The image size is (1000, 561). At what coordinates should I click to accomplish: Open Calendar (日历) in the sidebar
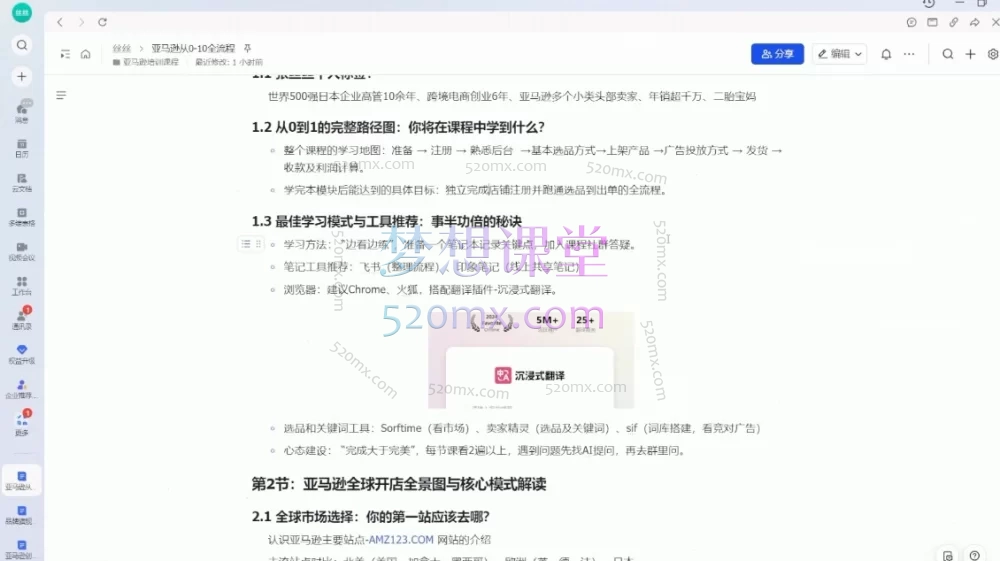(x=22, y=148)
